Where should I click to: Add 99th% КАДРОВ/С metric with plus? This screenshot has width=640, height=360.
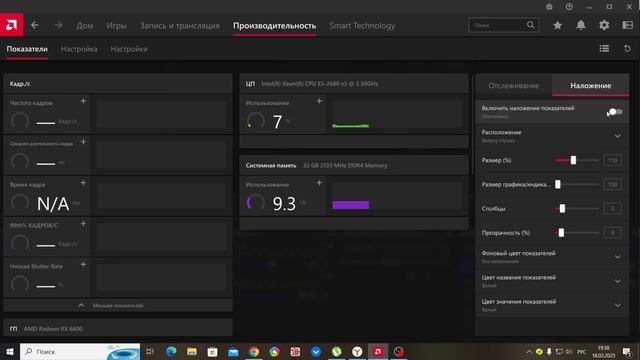(x=83, y=224)
